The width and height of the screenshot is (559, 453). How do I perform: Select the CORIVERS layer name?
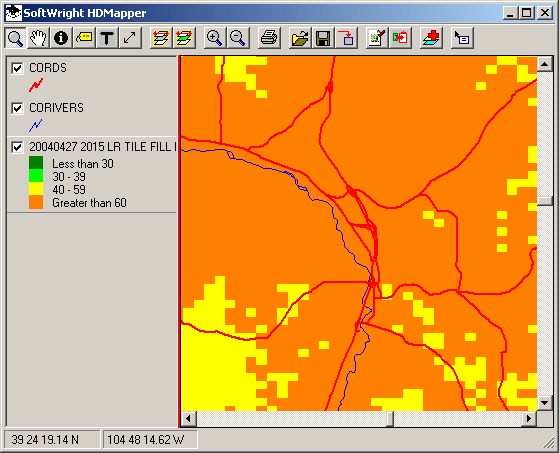[x=56, y=108]
